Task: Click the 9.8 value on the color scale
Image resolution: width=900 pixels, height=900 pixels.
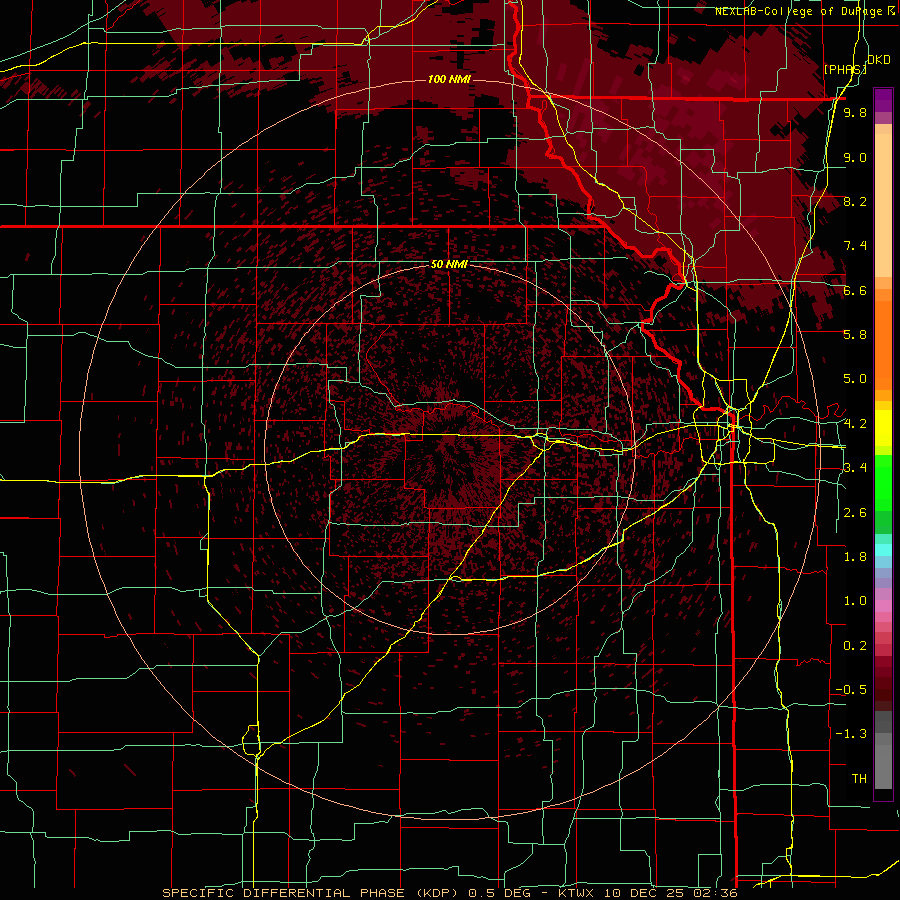Action: pos(855,112)
